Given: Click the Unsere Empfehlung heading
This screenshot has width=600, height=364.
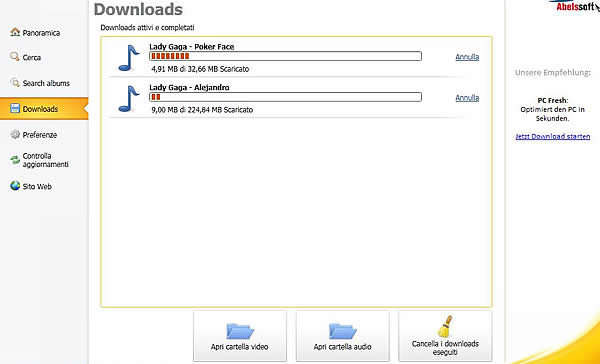Looking at the screenshot, I should (553, 72).
